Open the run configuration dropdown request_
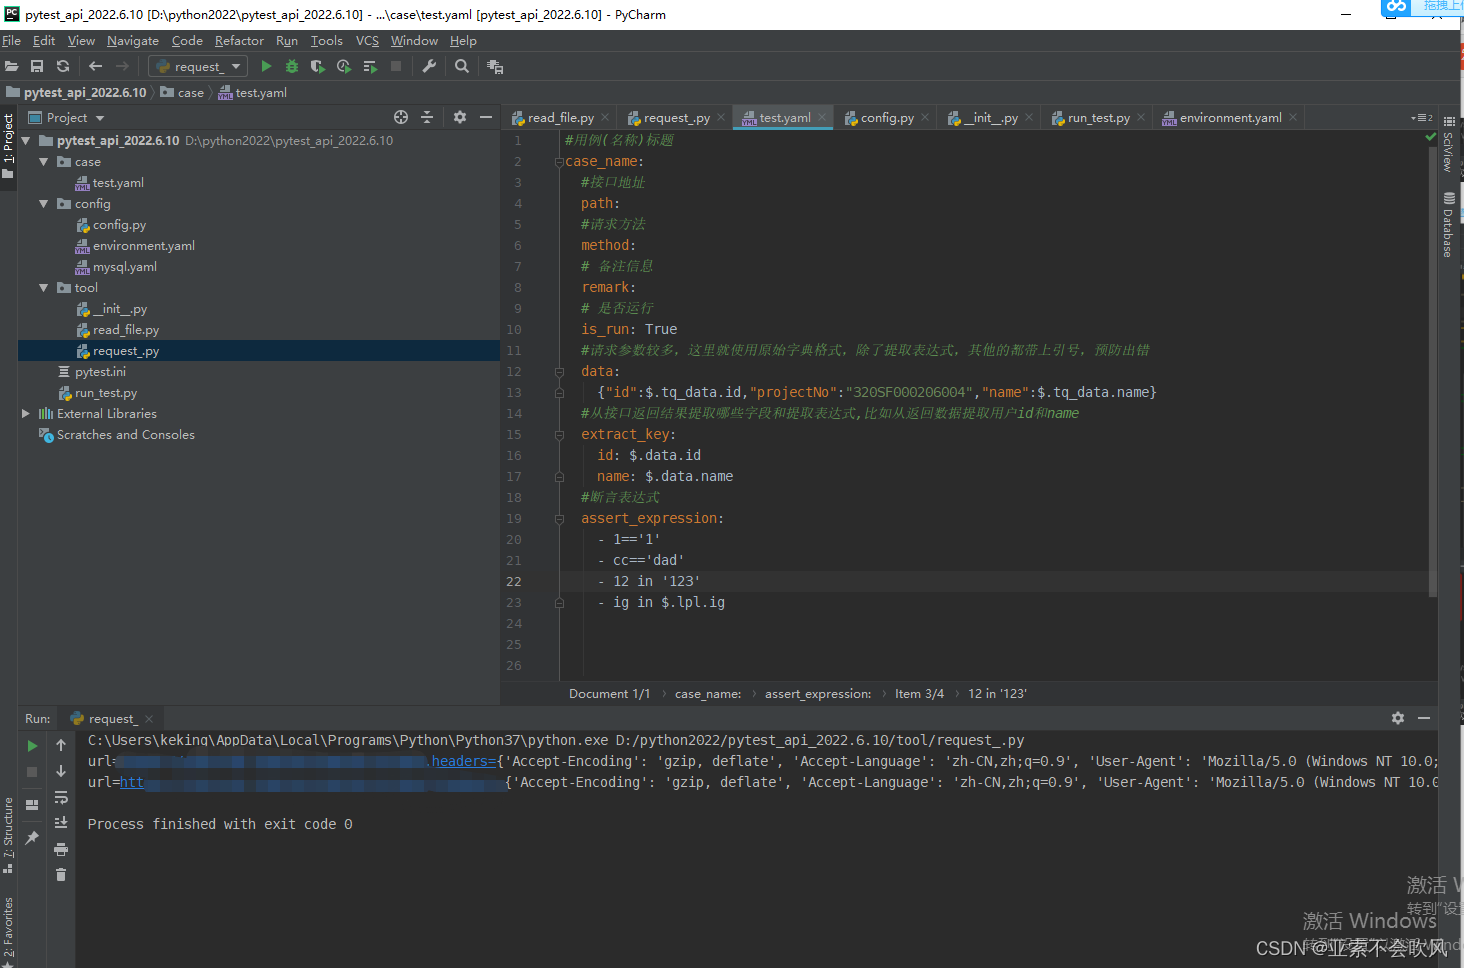The image size is (1464, 968). tap(198, 66)
